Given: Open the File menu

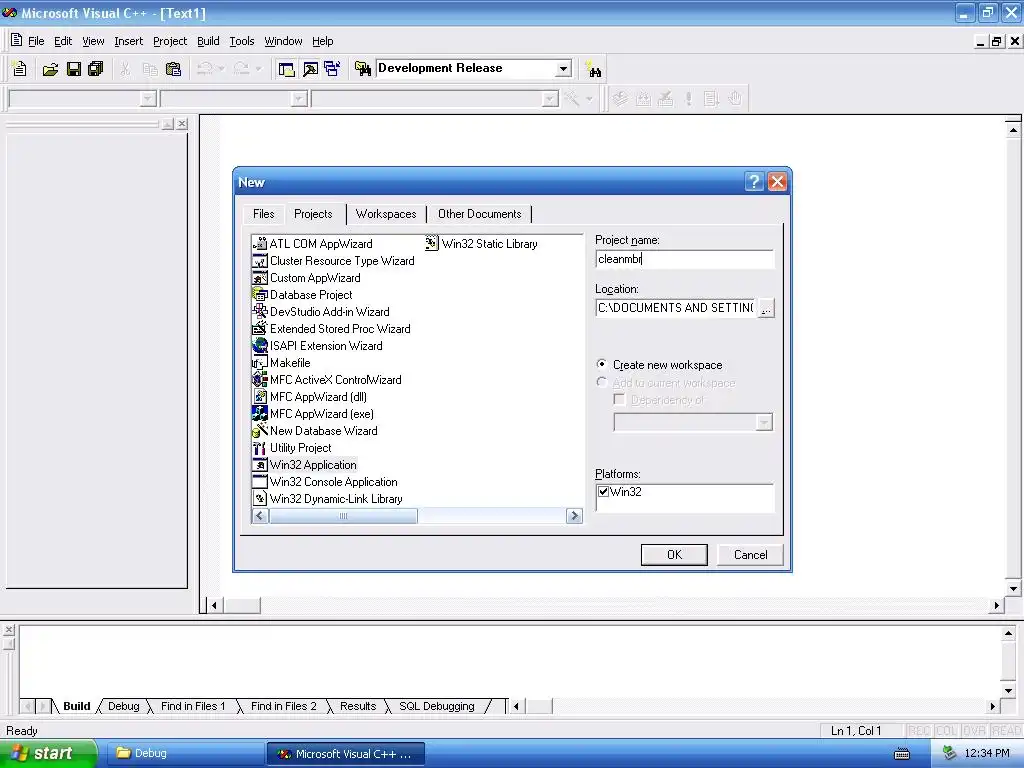Looking at the screenshot, I should [36, 41].
